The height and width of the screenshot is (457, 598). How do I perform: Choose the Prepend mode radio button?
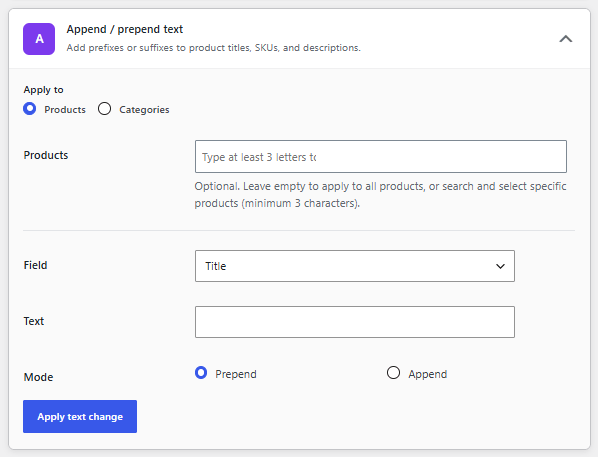tap(201, 373)
